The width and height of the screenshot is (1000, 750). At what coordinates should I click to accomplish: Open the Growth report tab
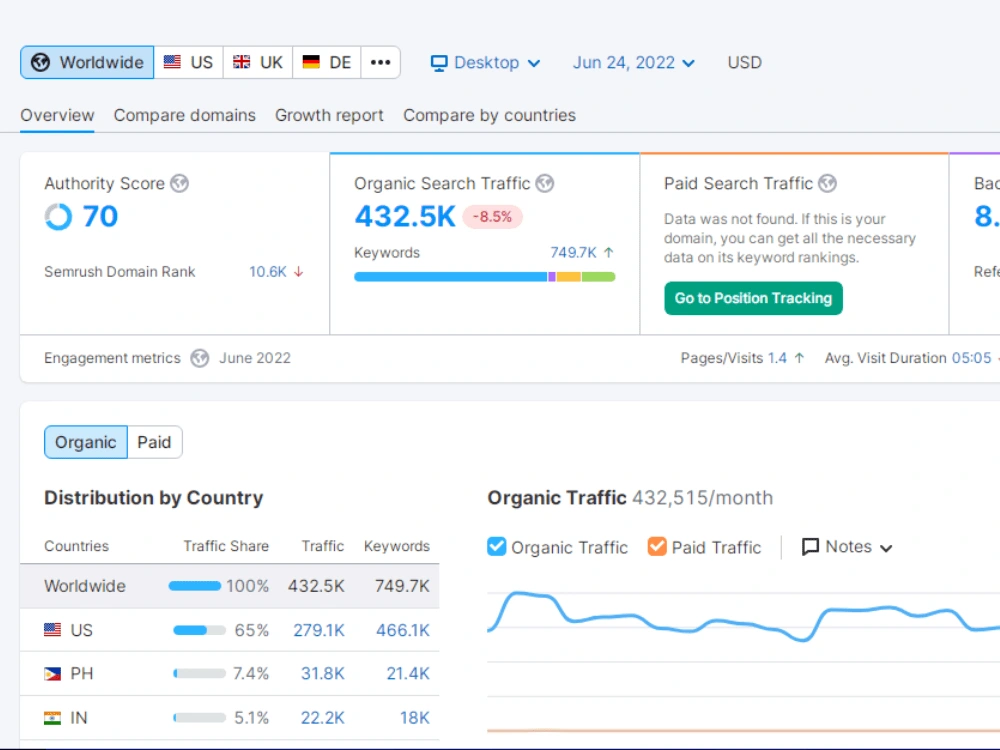click(x=329, y=115)
